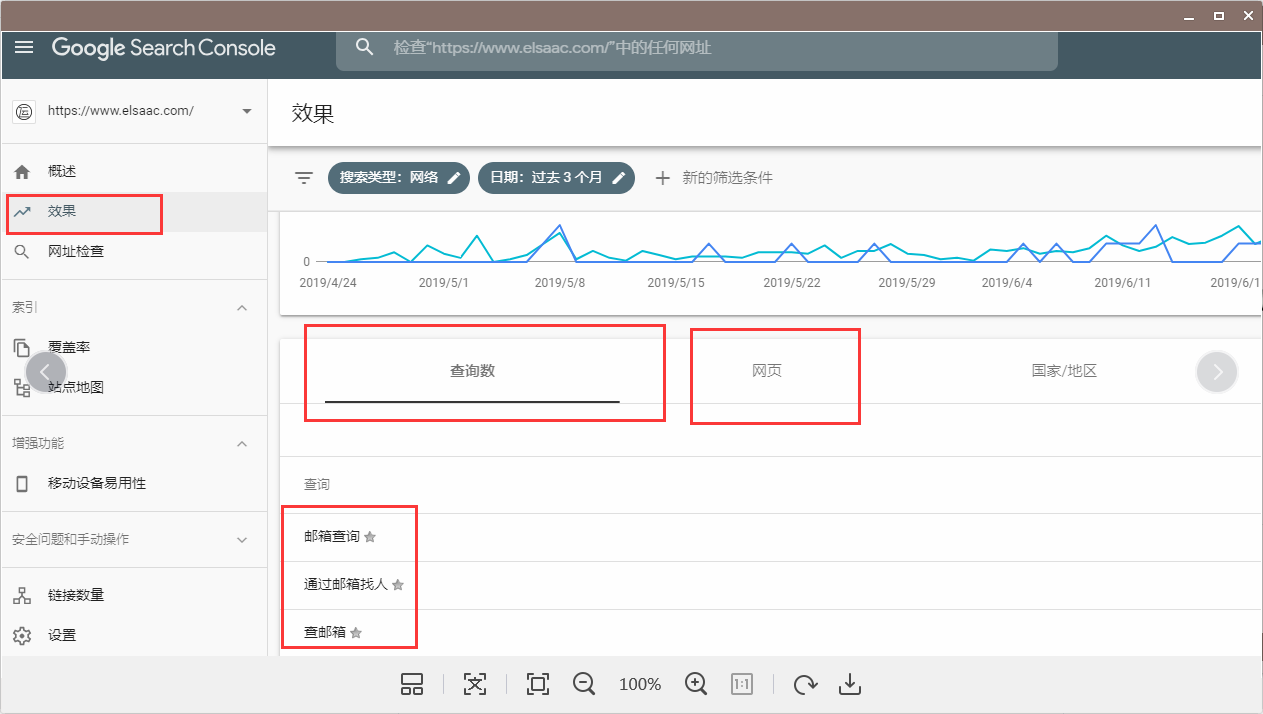This screenshot has width=1263, height=714.
Task: Click the pencil on 搜索类型 chip
Action: coord(454,178)
